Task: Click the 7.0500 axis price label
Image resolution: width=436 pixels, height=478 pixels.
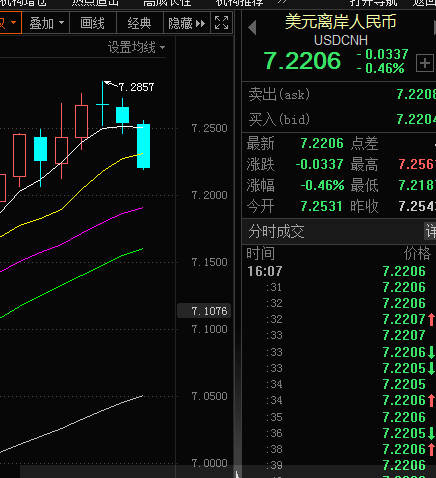Action: [209, 396]
